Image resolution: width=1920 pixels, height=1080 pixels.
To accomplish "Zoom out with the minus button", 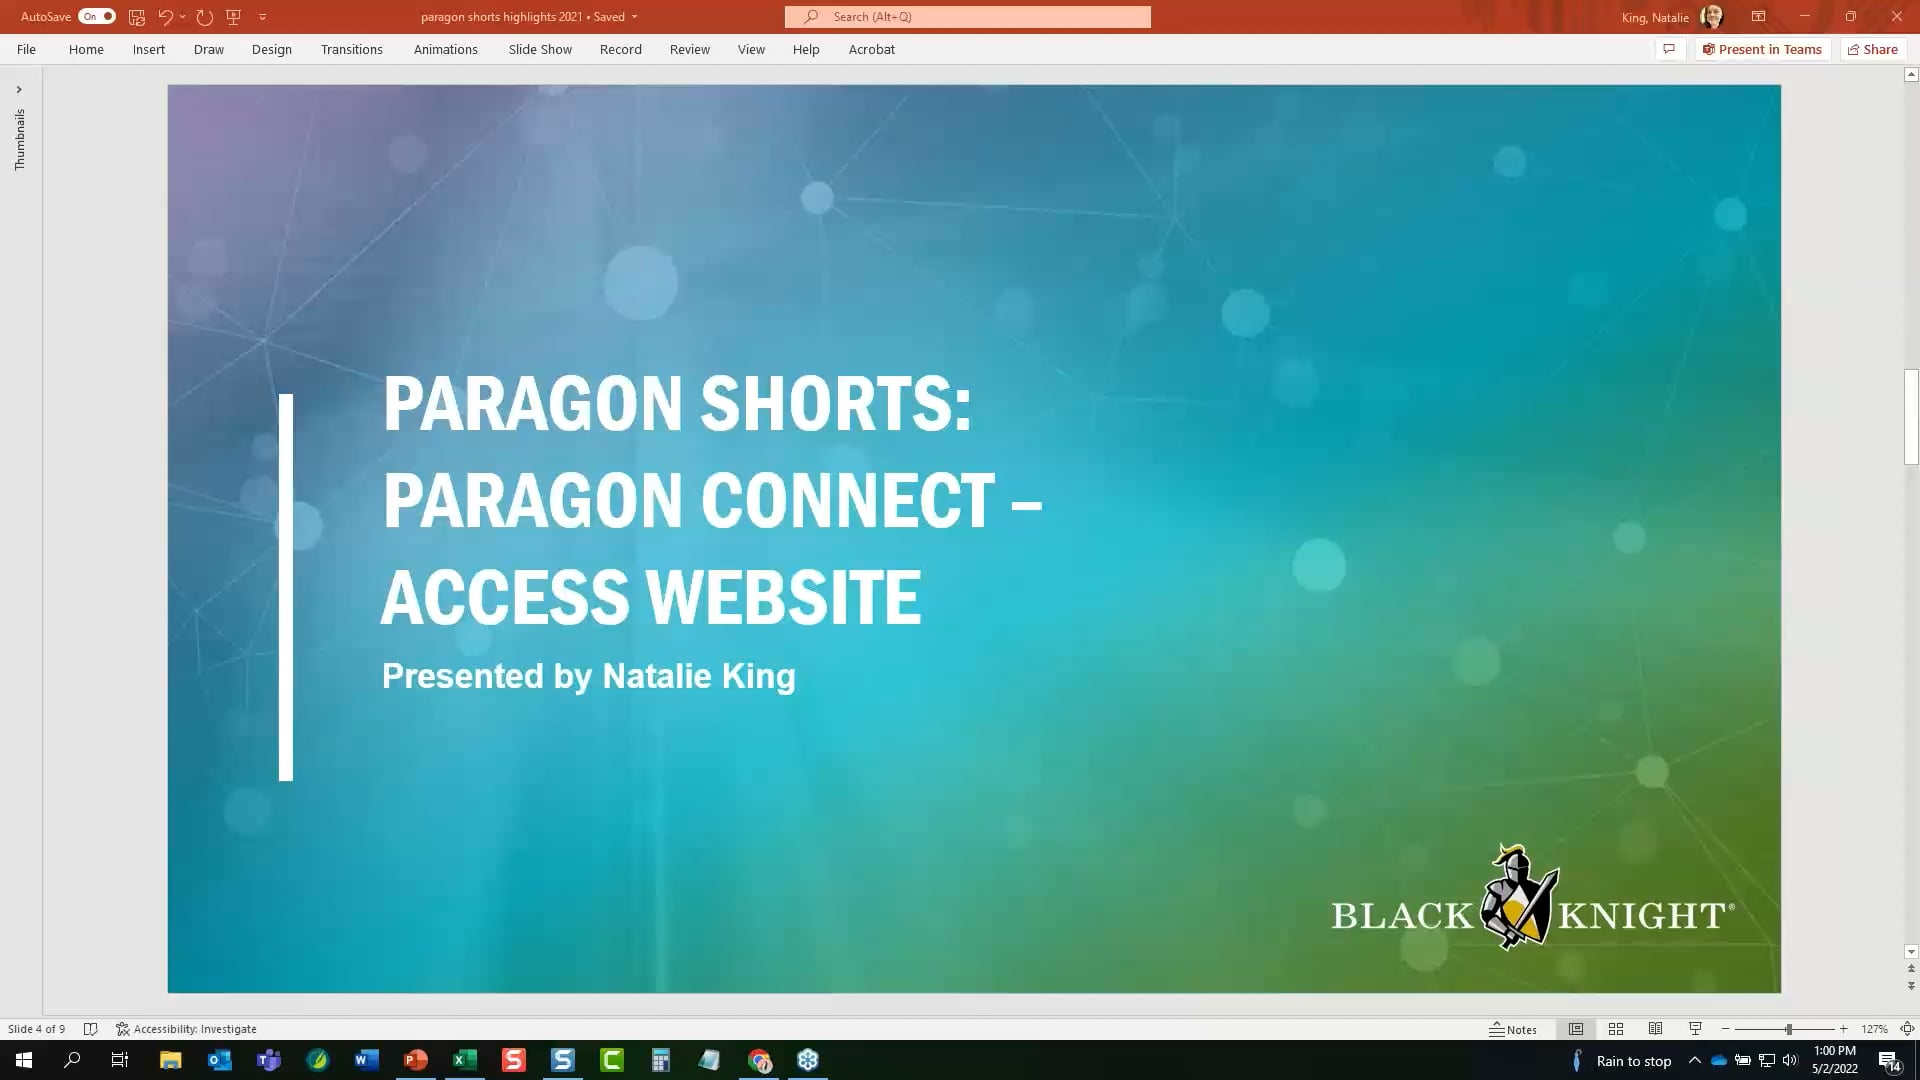I will pos(1726,1029).
